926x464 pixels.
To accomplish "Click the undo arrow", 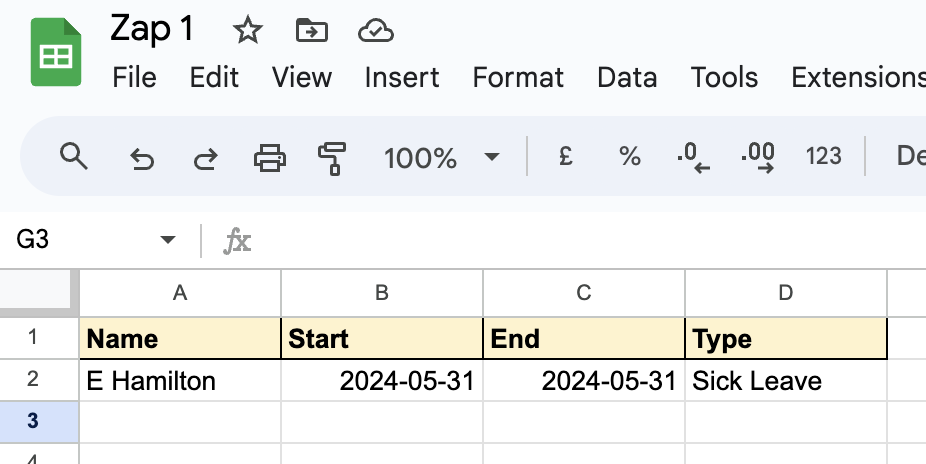I will pyautogui.click(x=142, y=158).
